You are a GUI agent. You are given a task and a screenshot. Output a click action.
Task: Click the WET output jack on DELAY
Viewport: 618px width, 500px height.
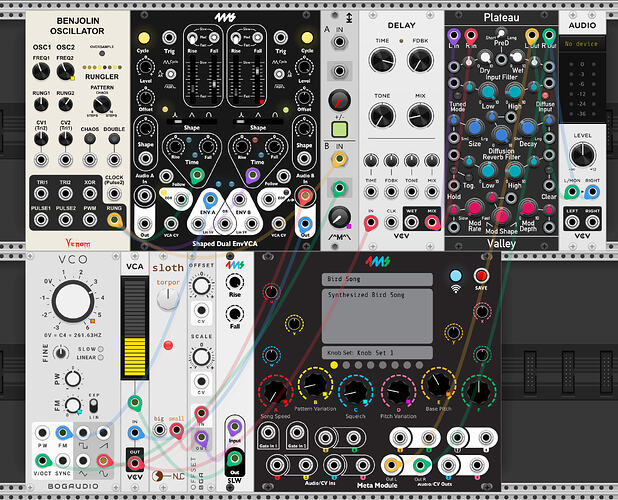click(411, 222)
